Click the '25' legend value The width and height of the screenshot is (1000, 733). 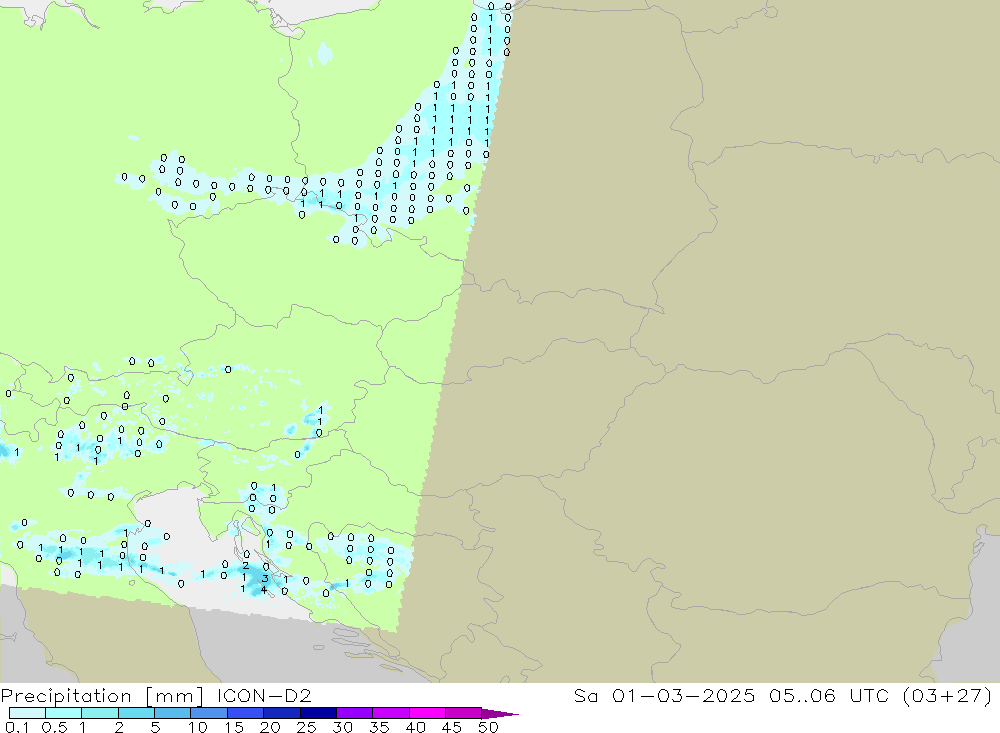click(307, 727)
